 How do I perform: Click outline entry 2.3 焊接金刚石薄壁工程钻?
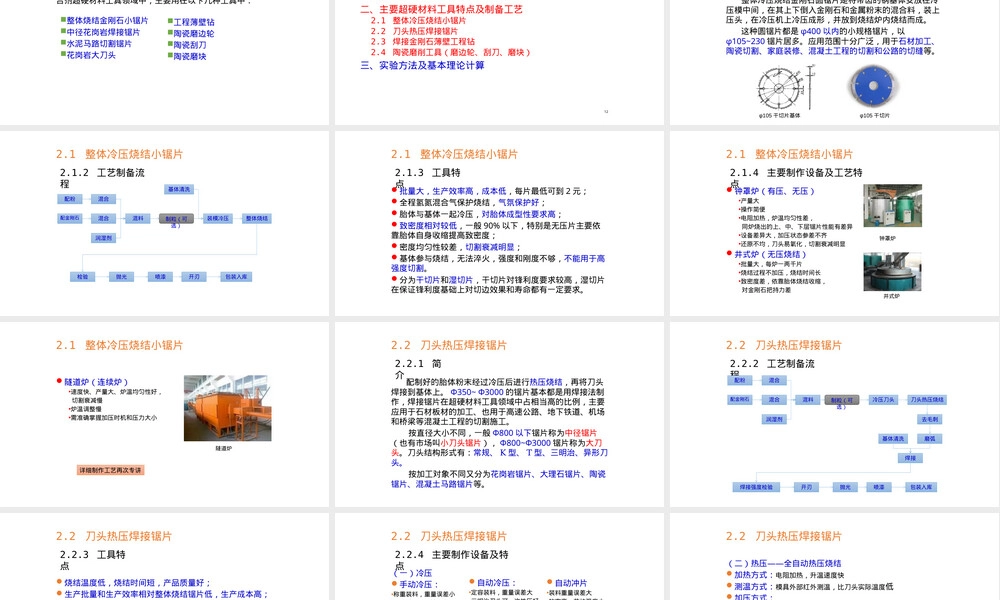point(423,41)
